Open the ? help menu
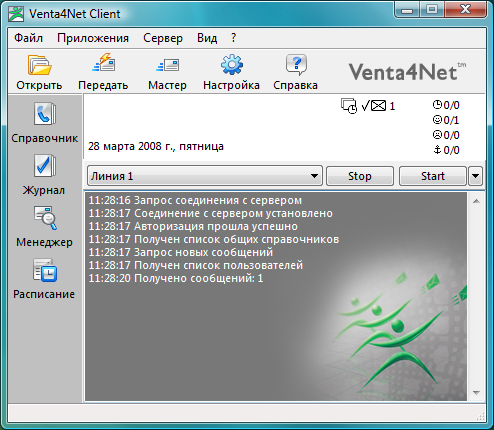The image size is (494, 430). click(234, 38)
